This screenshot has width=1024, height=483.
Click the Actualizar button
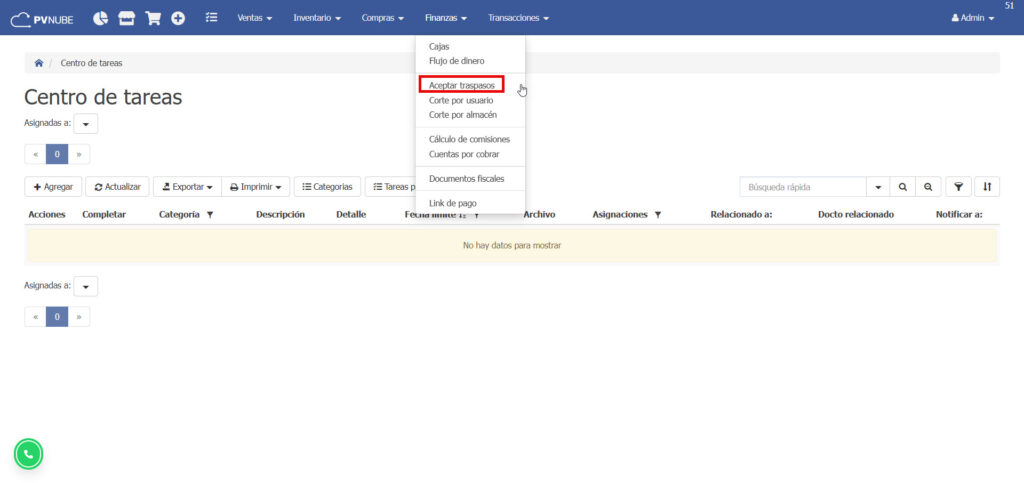click(x=117, y=187)
